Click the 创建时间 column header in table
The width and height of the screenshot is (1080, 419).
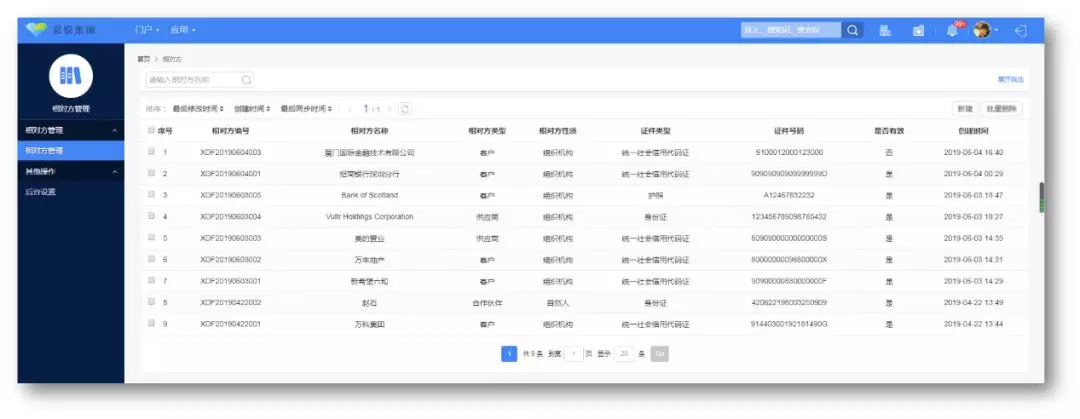(x=973, y=131)
